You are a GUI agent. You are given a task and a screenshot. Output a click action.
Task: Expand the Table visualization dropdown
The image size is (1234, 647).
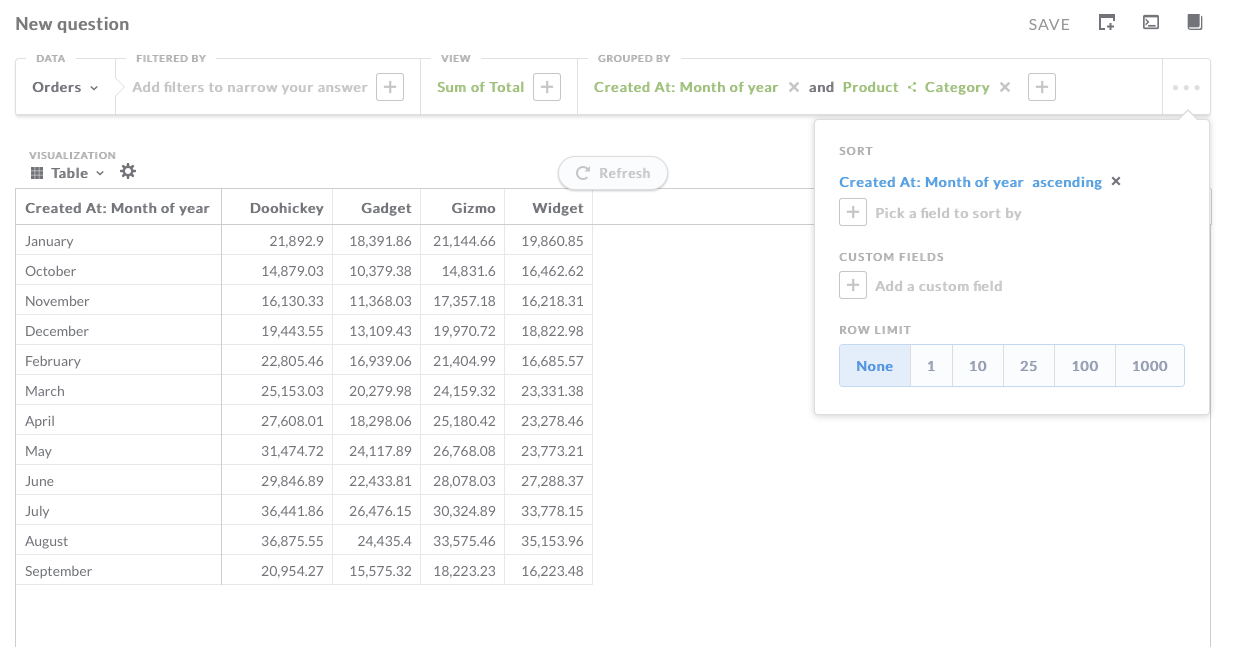[68, 173]
